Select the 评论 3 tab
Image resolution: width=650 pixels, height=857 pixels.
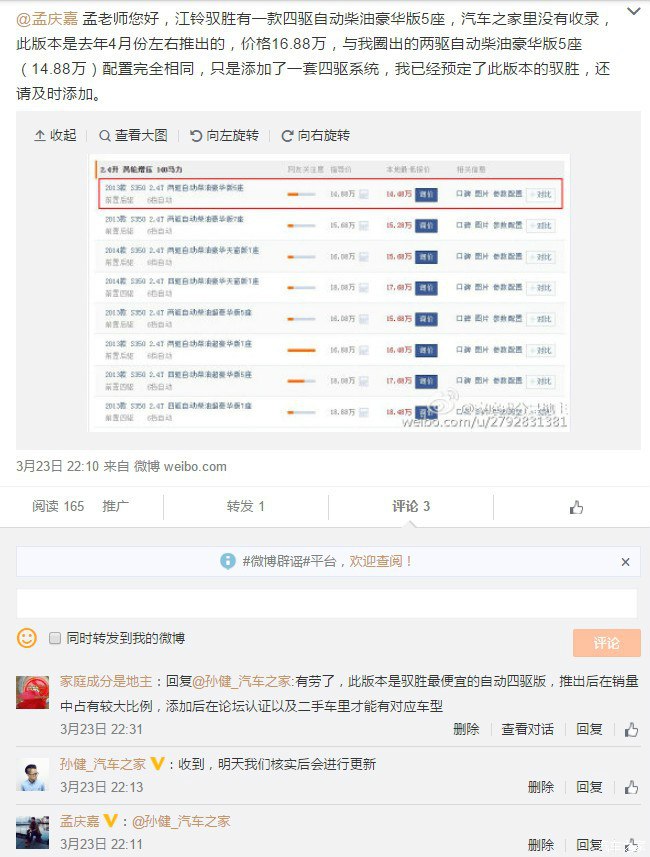410,506
